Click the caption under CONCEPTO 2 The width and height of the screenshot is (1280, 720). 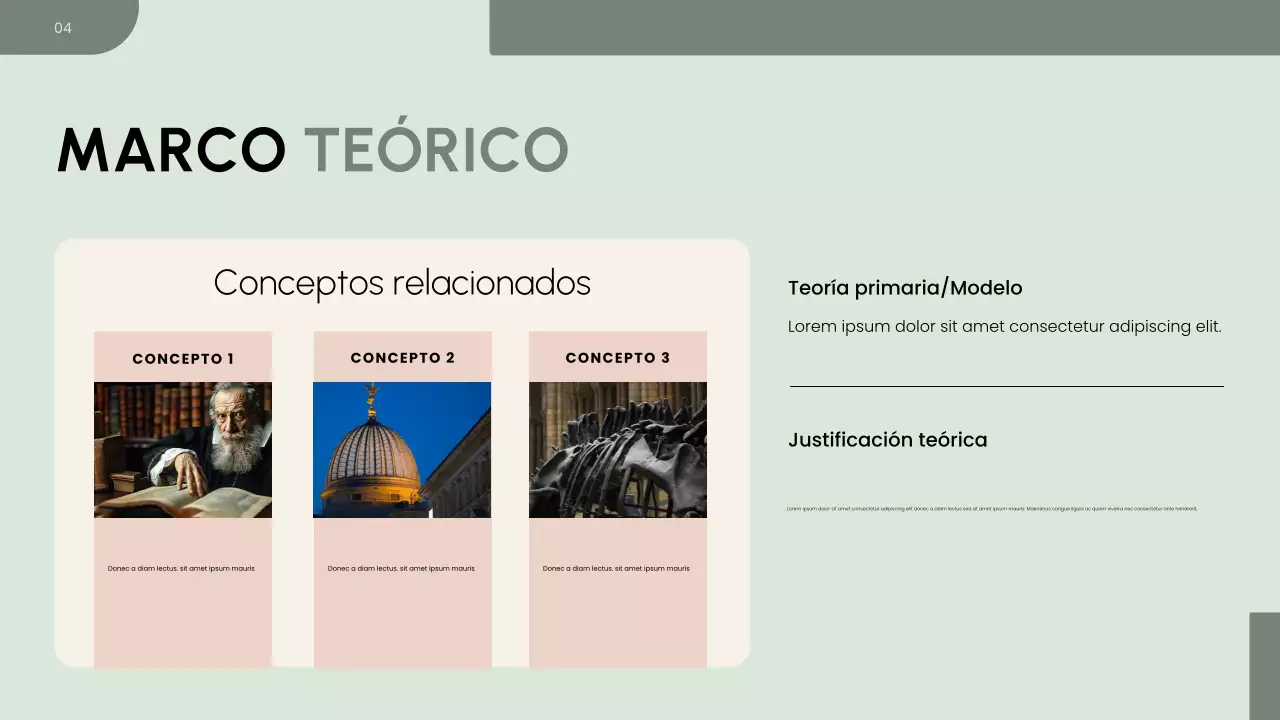point(402,568)
